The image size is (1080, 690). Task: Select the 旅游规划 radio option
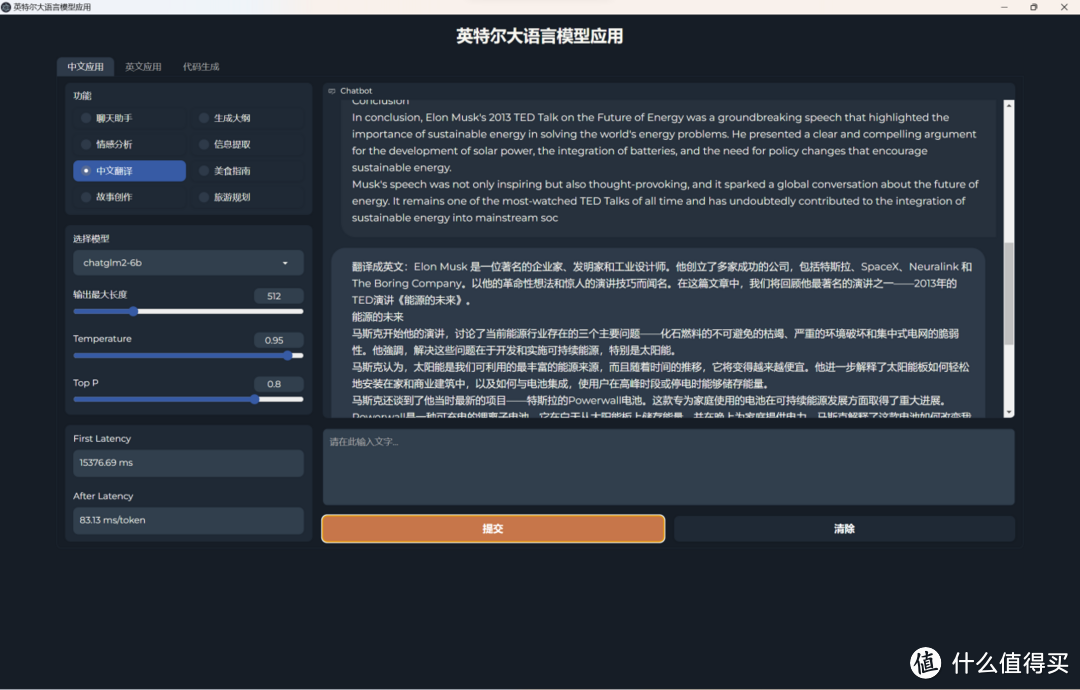(247, 197)
